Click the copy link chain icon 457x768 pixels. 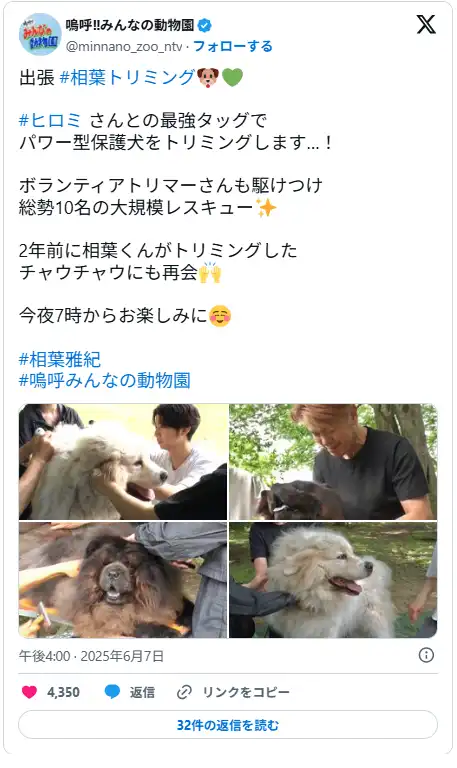(184, 692)
